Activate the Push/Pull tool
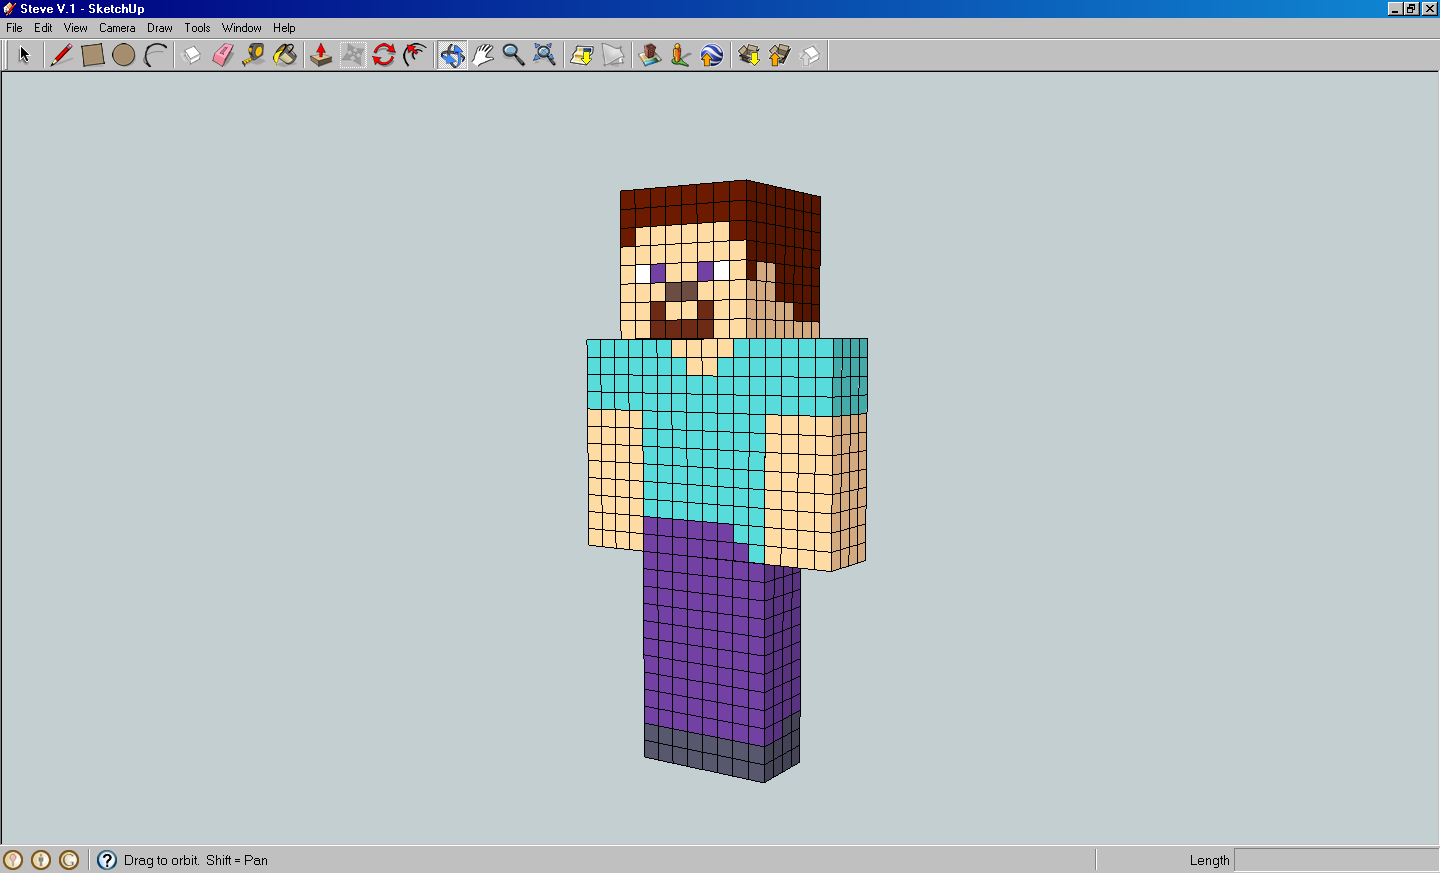The height and width of the screenshot is (874, 1440). [321, 55]
